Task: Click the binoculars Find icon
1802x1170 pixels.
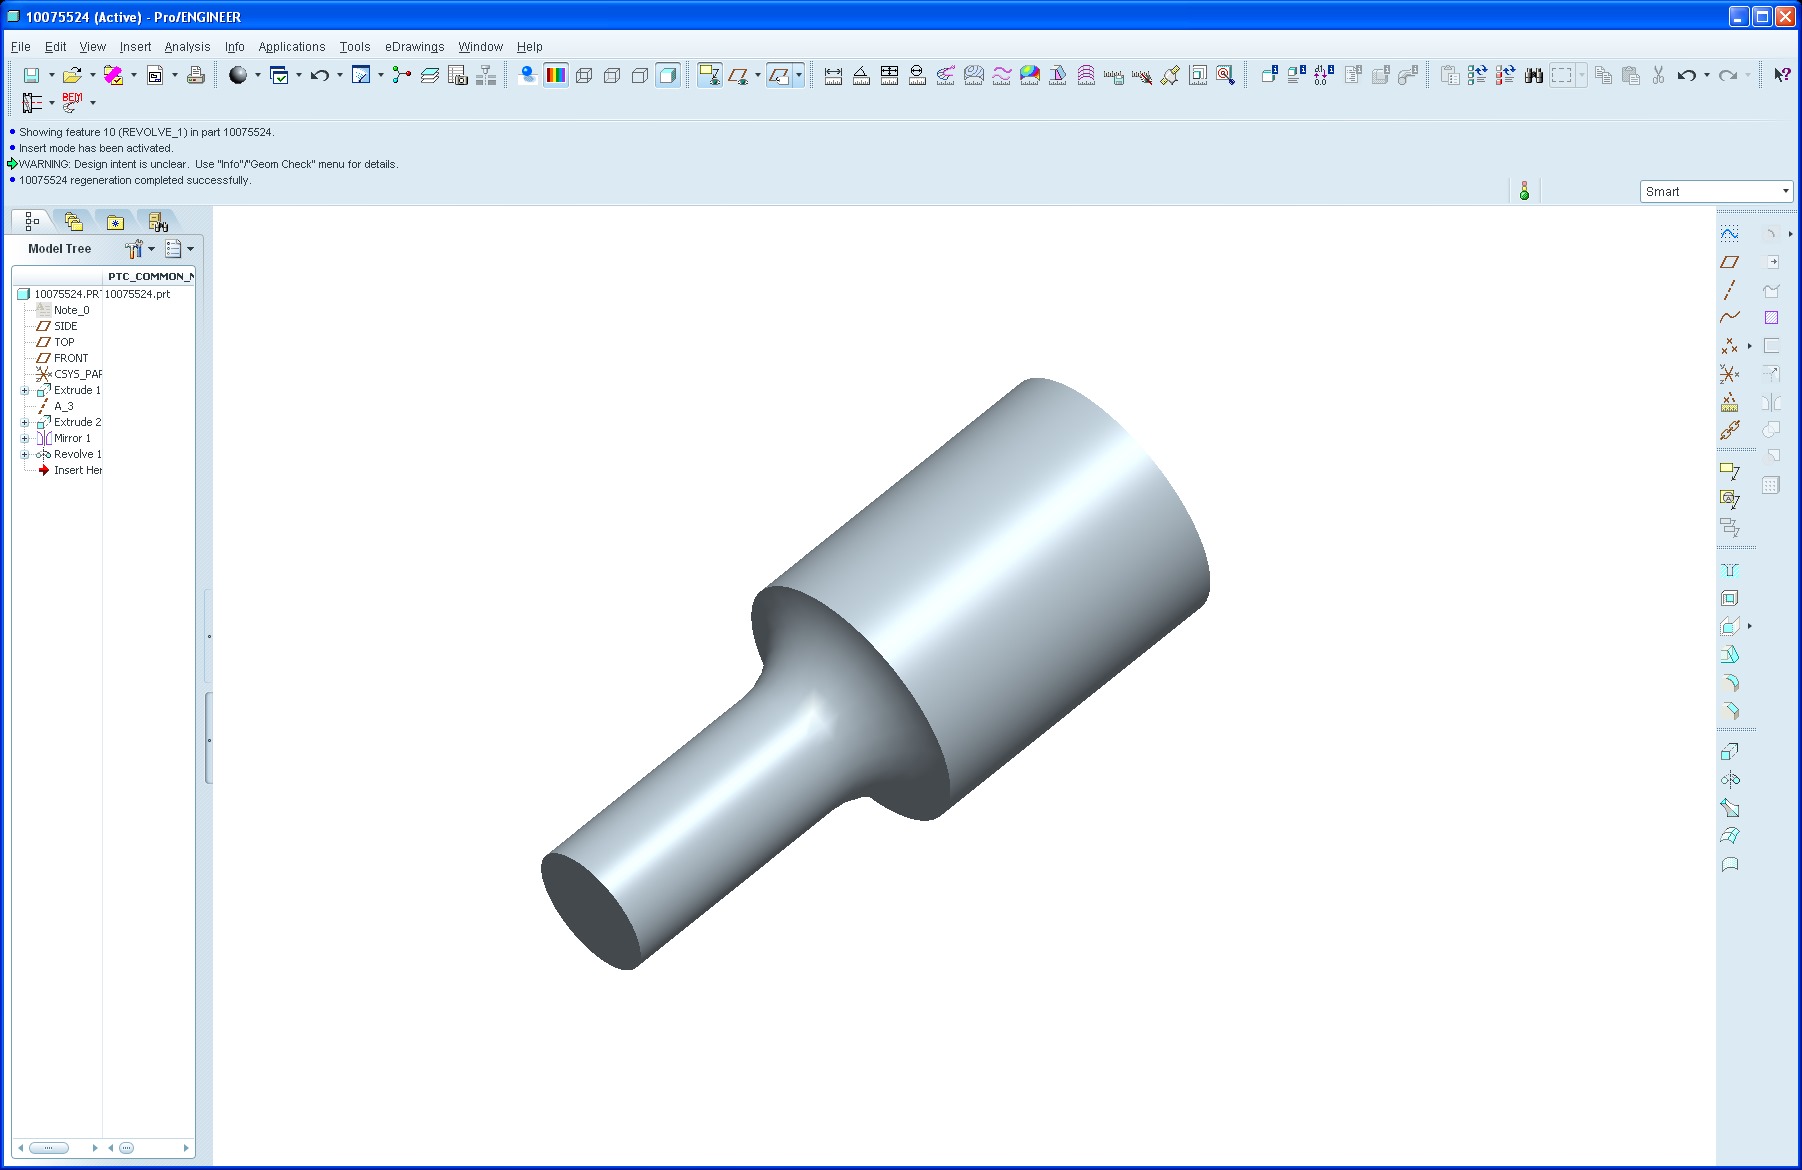Action: pyautogui.click(x=1533, y=75)
